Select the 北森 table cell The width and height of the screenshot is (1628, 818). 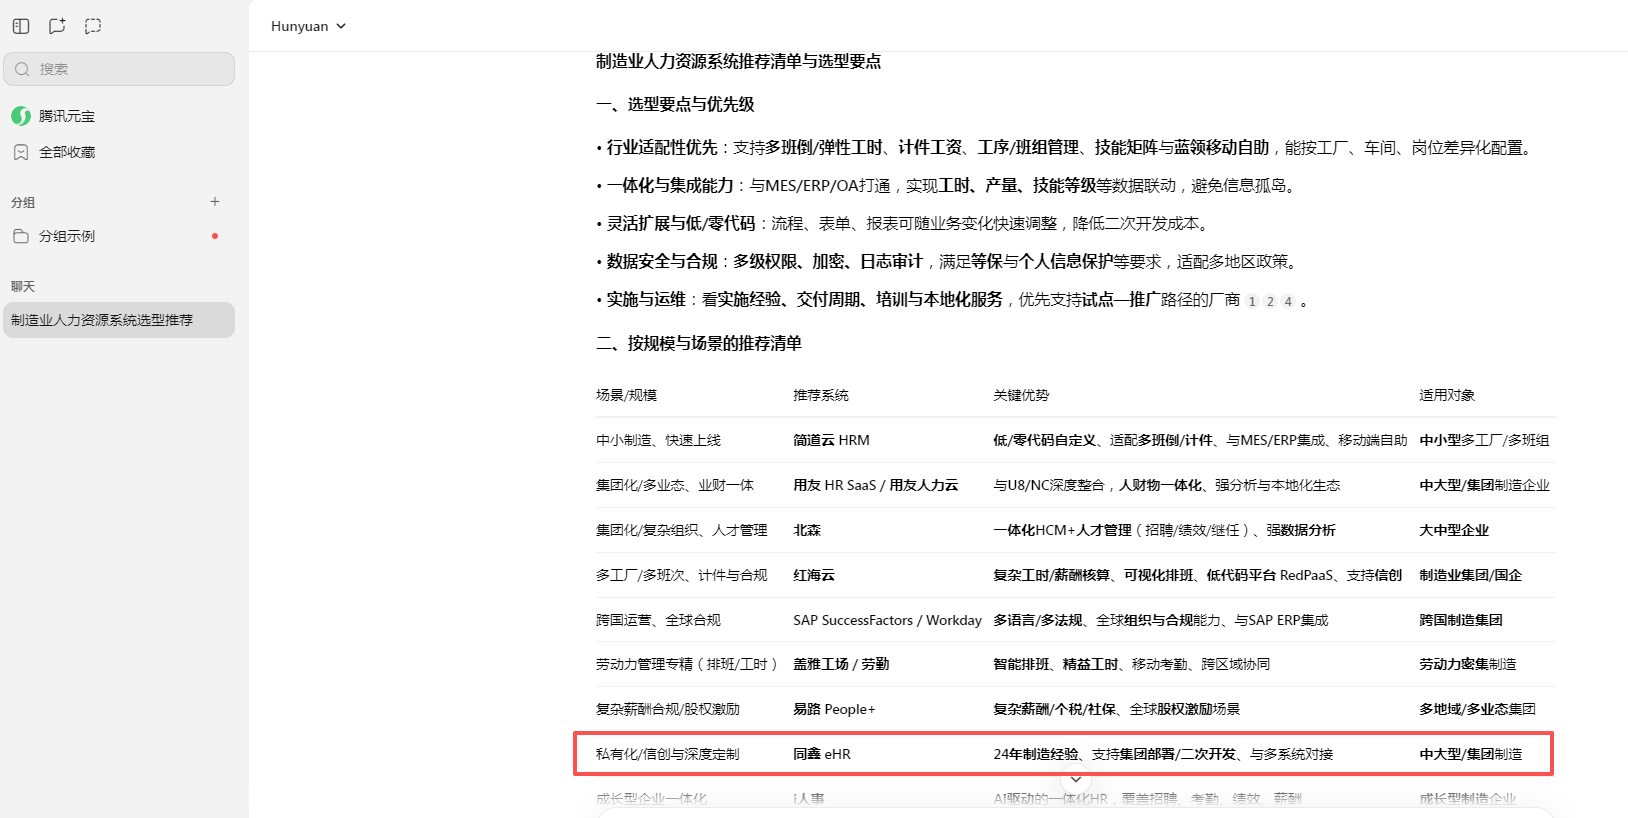click(807, 530)
